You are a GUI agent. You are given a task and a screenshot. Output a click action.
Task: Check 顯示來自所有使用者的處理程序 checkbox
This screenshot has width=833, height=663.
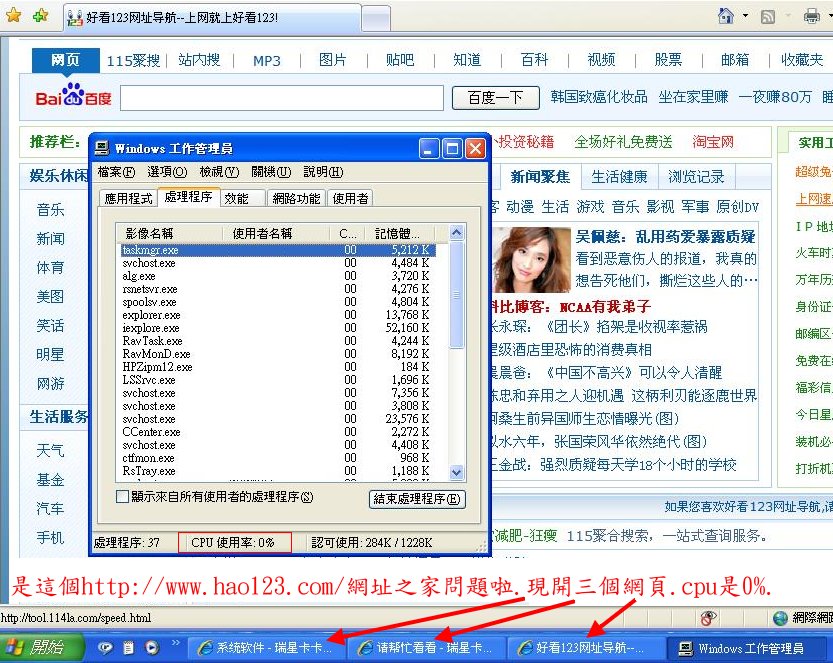[122, 497]
